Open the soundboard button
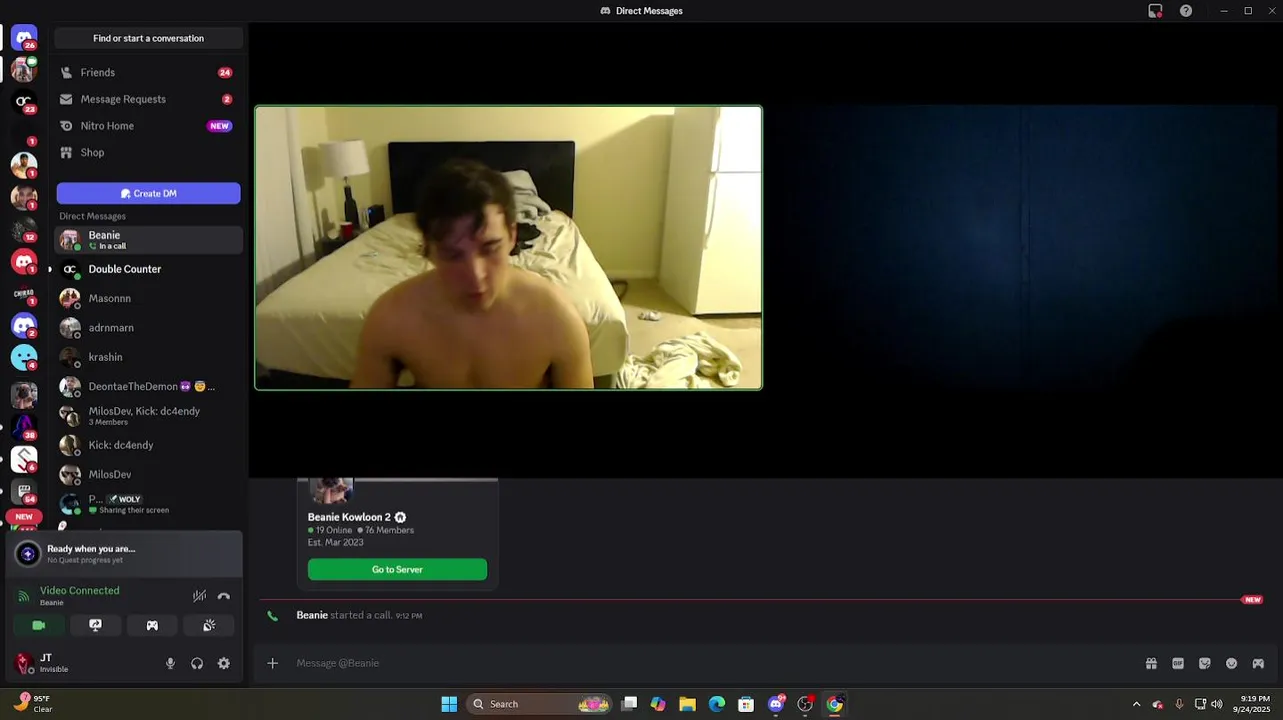Viewport: 1283px width, 720px height. [x=209, y=625]
